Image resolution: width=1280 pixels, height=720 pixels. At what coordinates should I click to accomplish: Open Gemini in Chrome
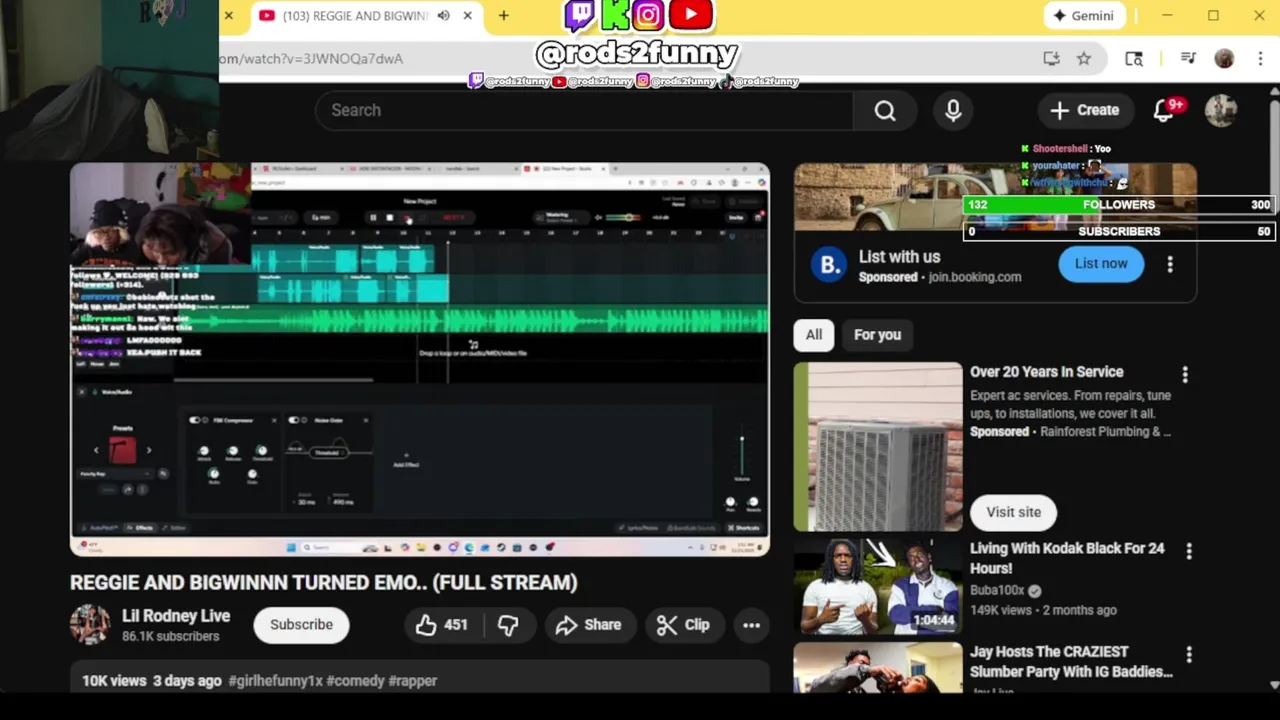click(1083, 16)
